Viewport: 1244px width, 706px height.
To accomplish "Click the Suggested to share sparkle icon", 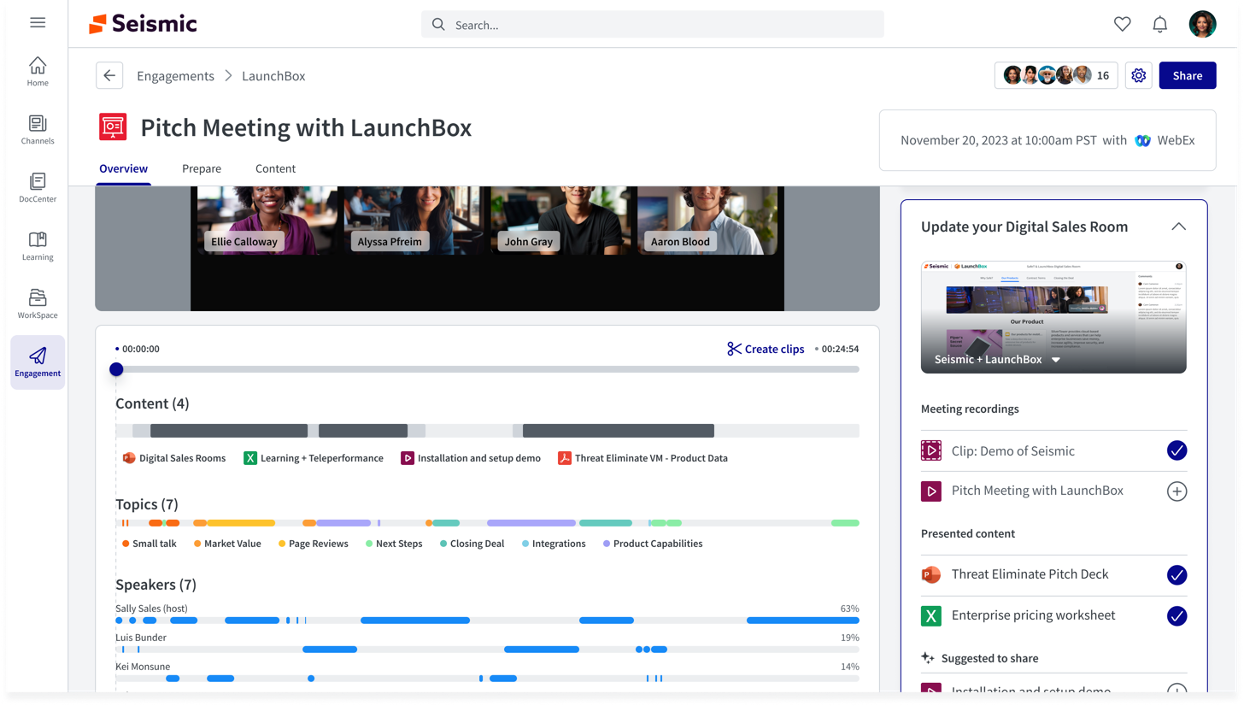I will (x=927, y=658).
